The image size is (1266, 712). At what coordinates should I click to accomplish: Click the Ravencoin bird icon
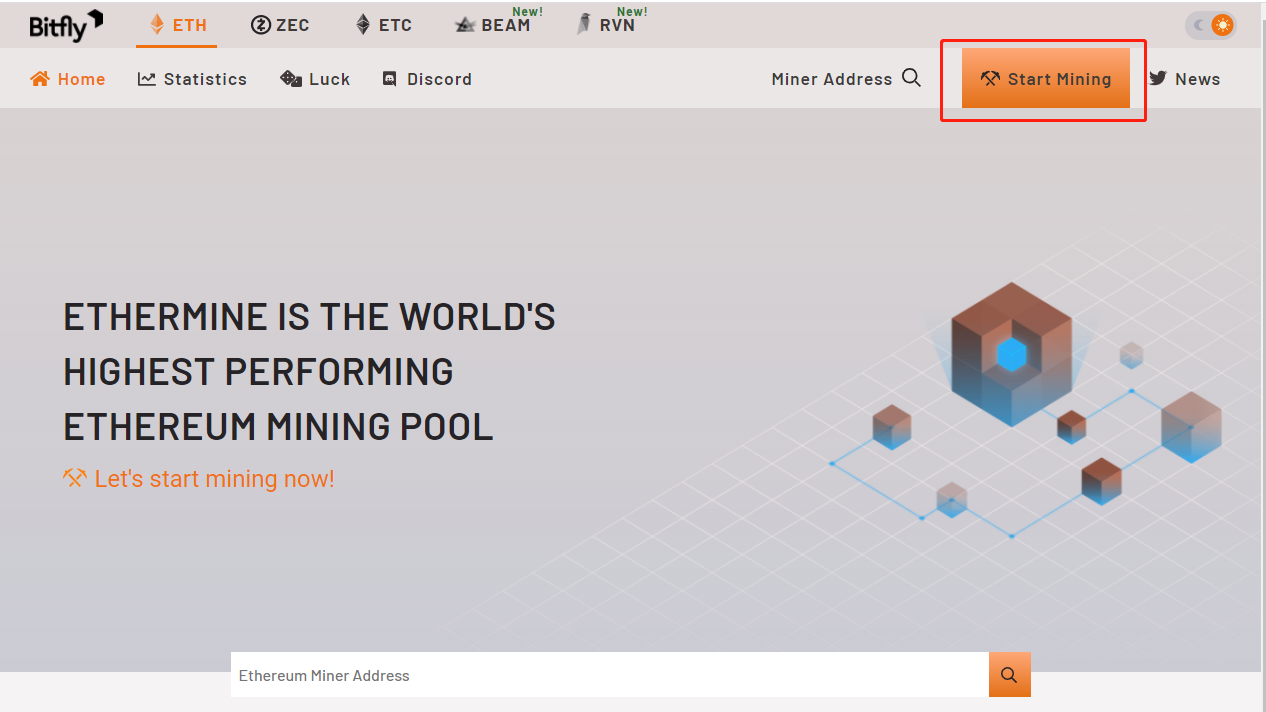(x=584, y=25)
